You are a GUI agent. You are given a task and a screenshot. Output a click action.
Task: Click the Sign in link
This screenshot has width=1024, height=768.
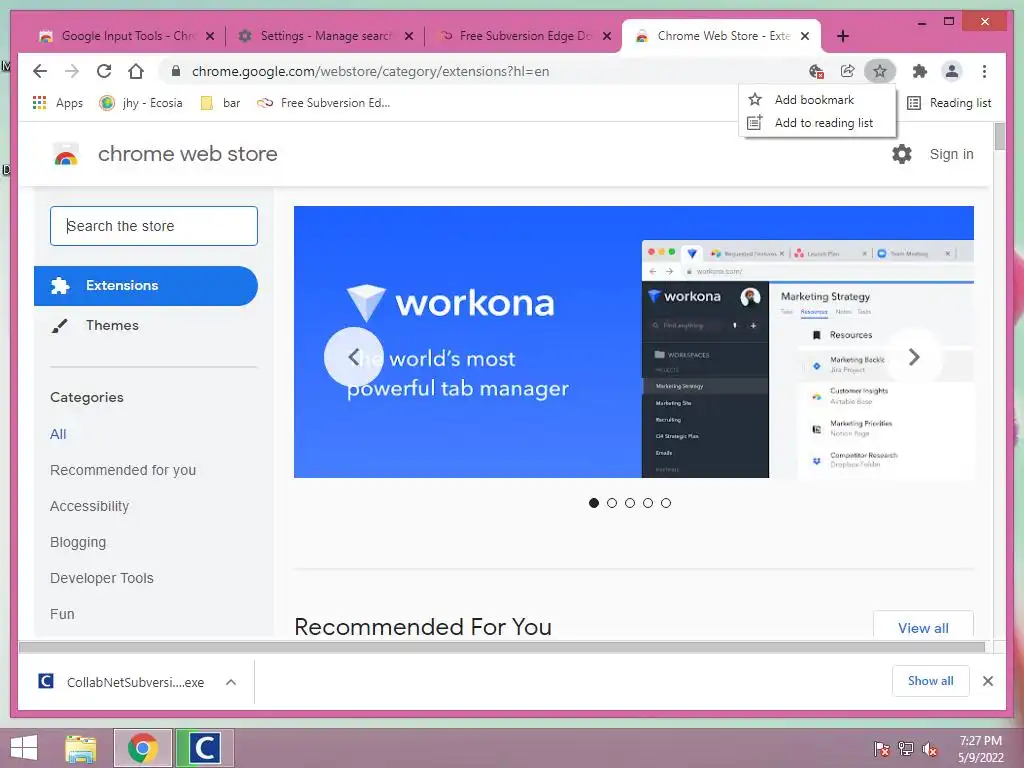[x=952, y=154]
